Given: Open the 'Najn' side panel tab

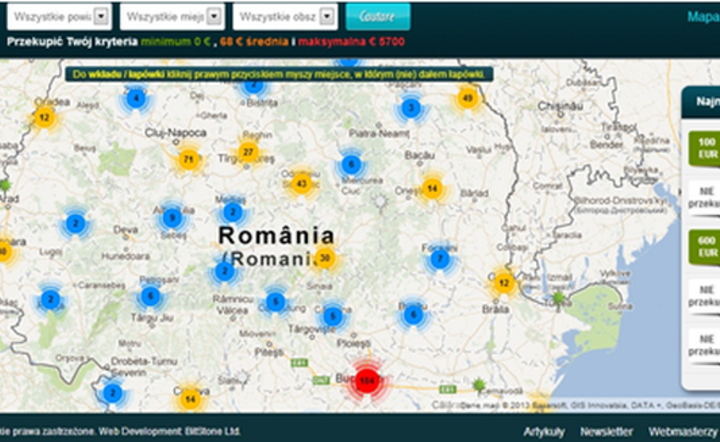Looking at the screenshot, I should tap(701, 102).
